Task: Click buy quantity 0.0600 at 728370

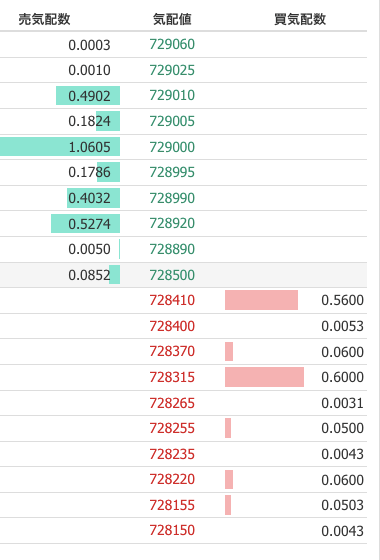Action: [342, 352]
